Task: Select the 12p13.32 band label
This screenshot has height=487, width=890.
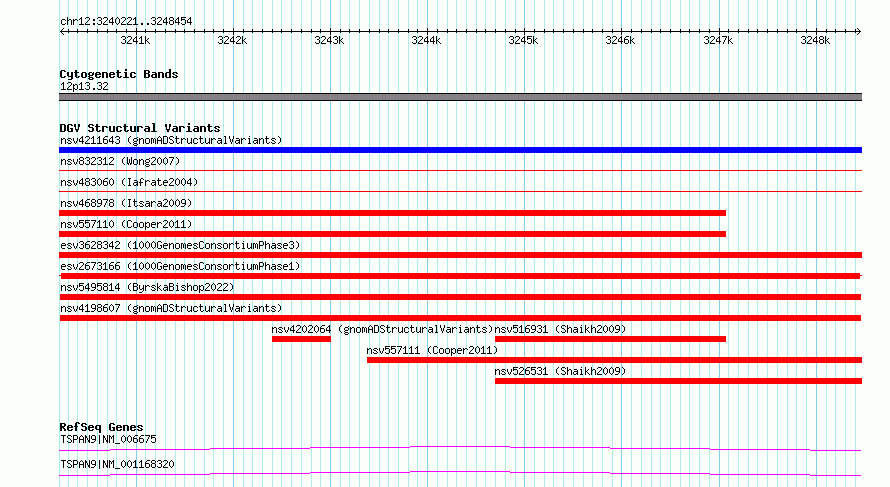Action: tap(84, 86)
